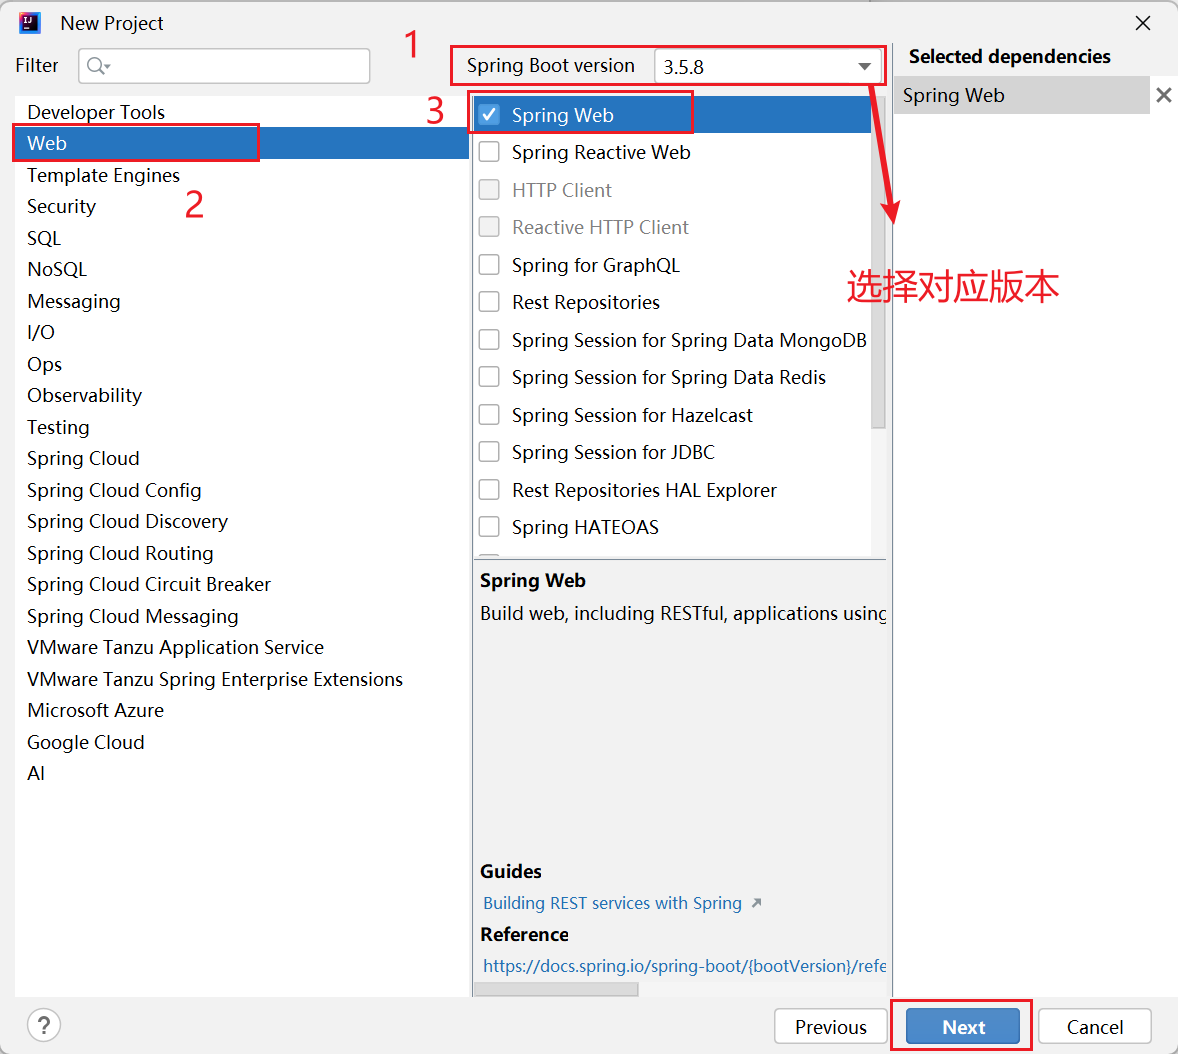1178x1054 pixels.
Task: Check the HTTP Client checkbox
Action: pos(489,189)
